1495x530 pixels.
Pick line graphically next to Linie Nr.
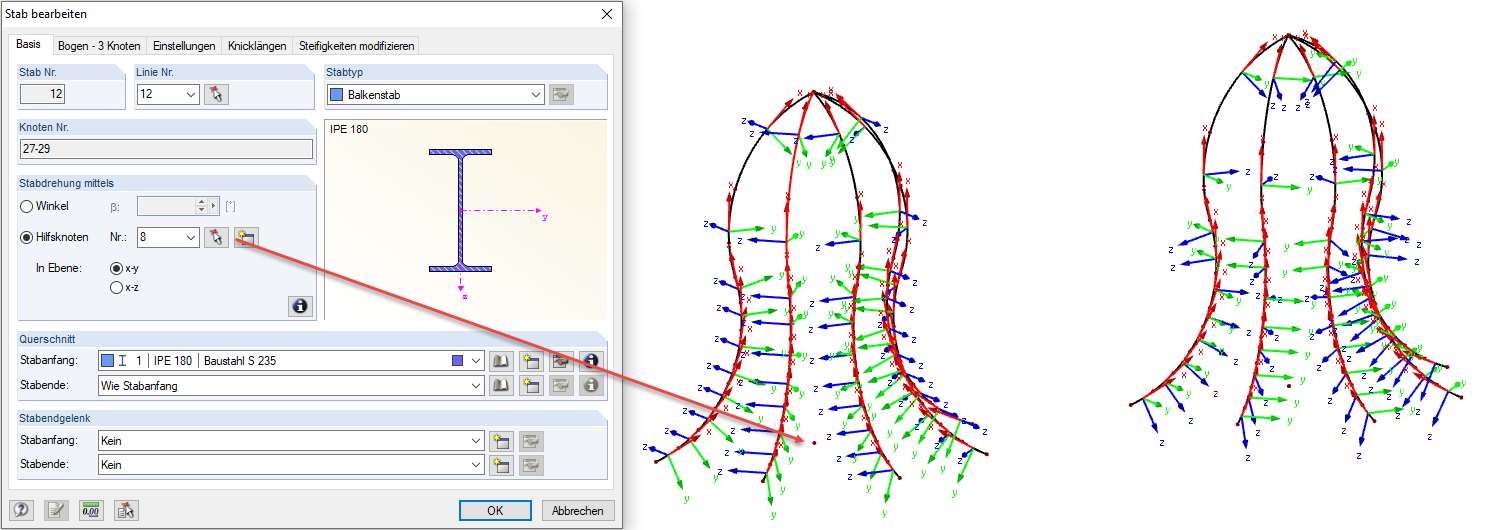pos(217,95)
